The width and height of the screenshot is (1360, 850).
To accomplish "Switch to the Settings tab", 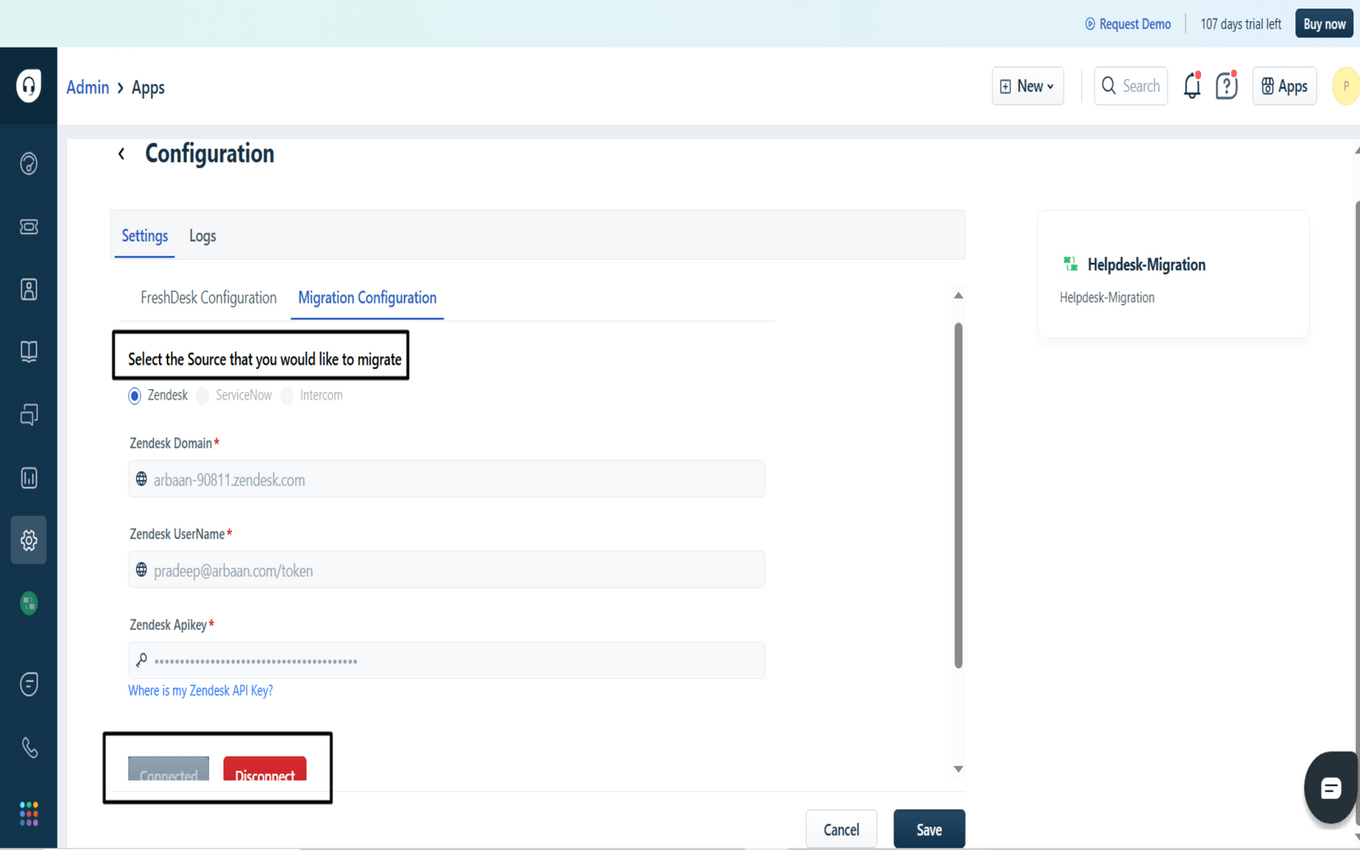I will click(x=145, y=236).
